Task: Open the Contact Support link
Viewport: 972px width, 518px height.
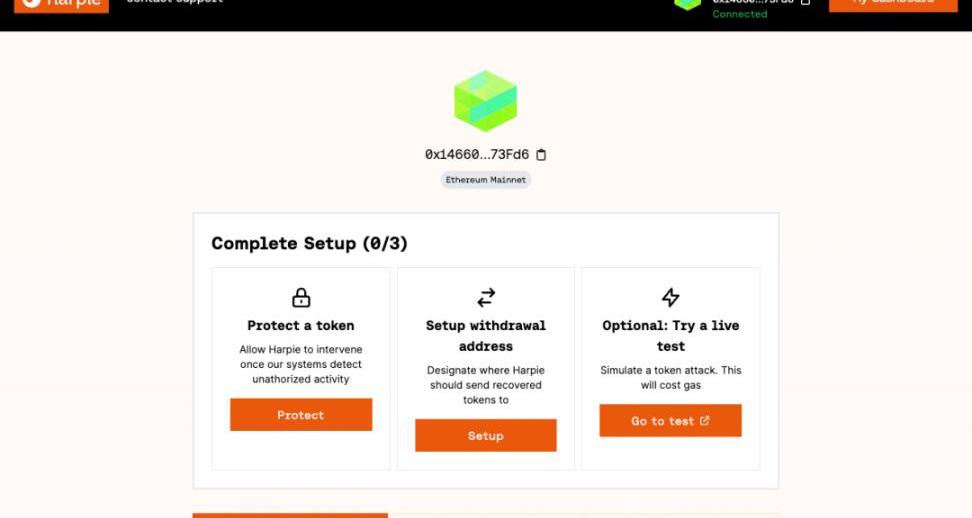Action: coord(175,3)
